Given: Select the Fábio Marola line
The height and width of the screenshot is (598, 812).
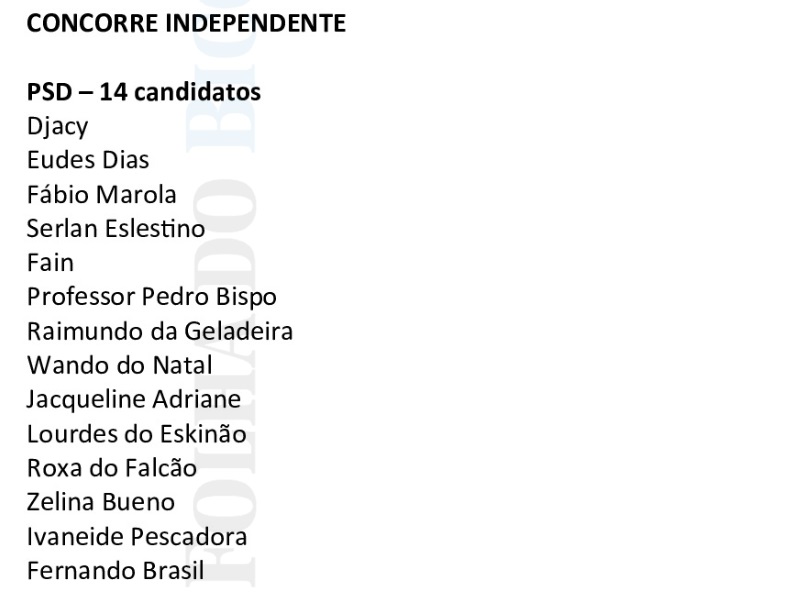Looking at the screenshot, I should tap(101, 194).
